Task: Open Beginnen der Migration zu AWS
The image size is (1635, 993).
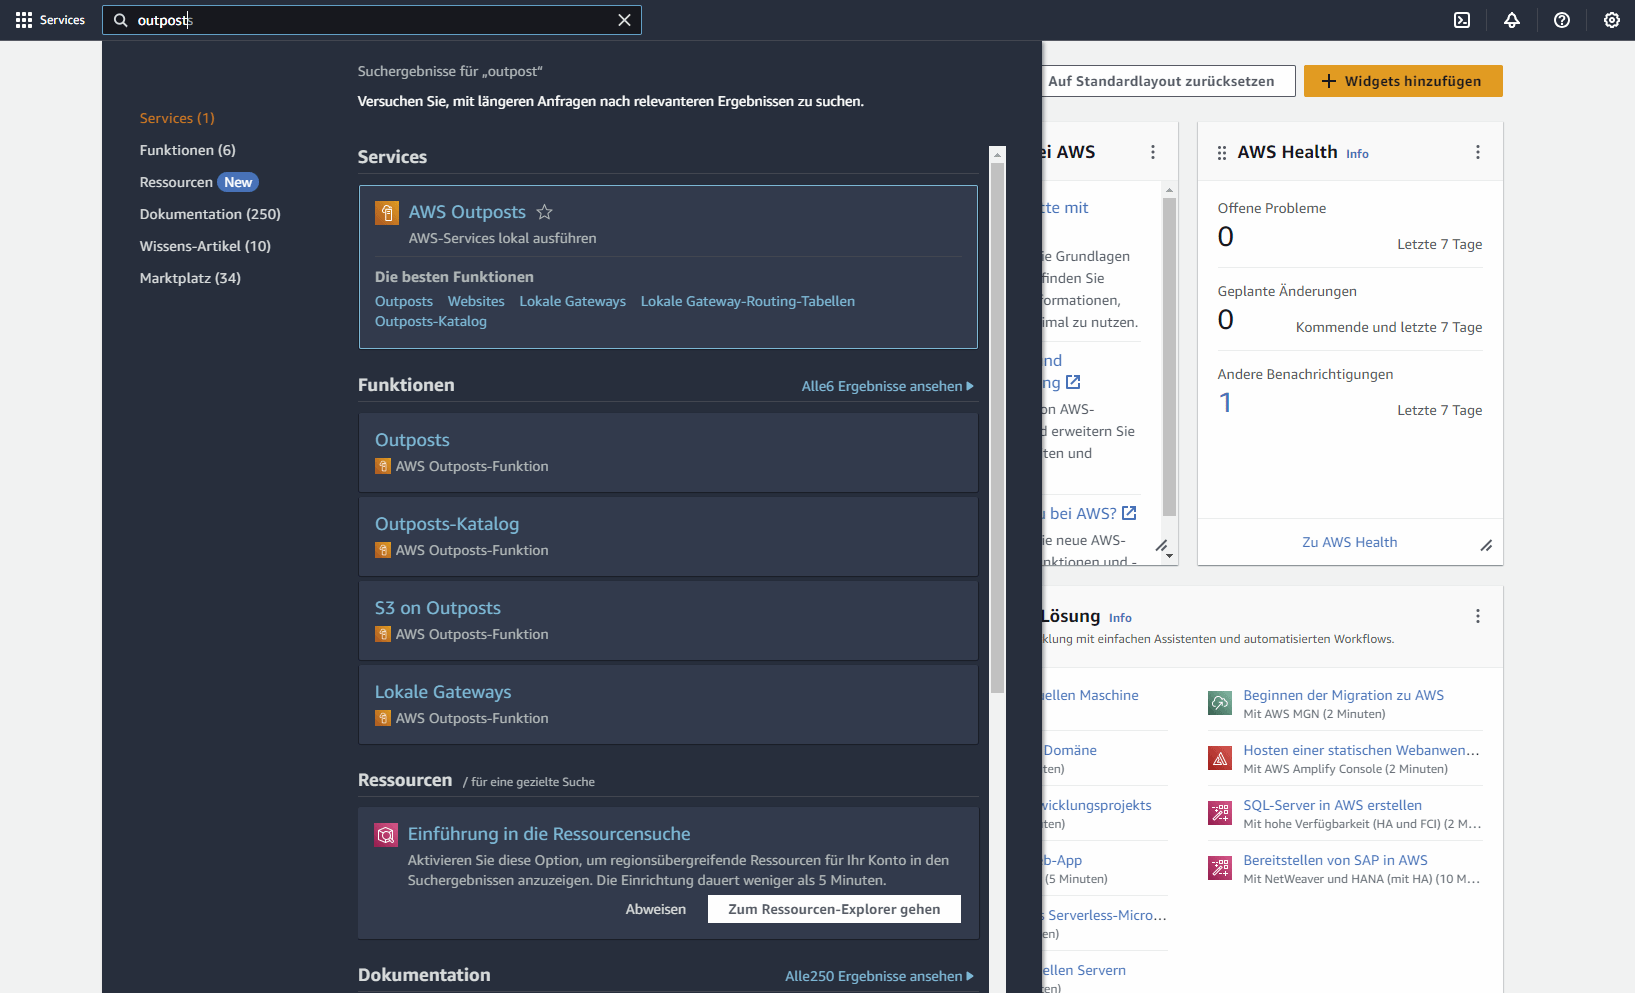Action: tap(1344, 695)
